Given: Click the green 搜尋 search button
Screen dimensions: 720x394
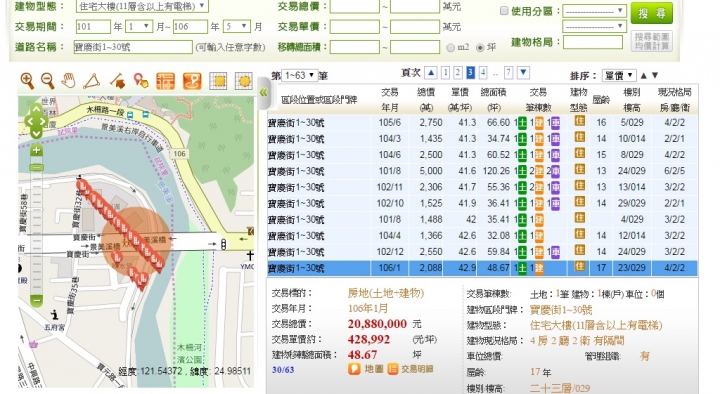Looking at the screenshot, I should pos(652,13).
